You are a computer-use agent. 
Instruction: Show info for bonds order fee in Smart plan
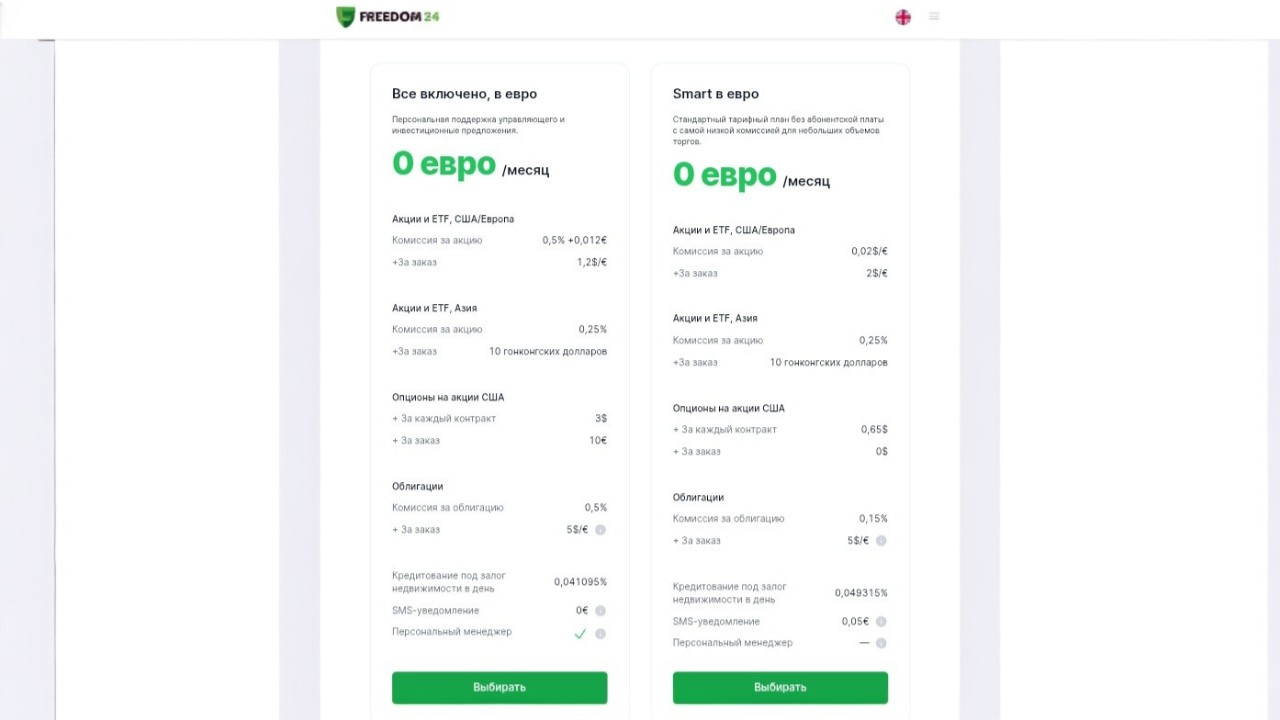tap(881, 541)
